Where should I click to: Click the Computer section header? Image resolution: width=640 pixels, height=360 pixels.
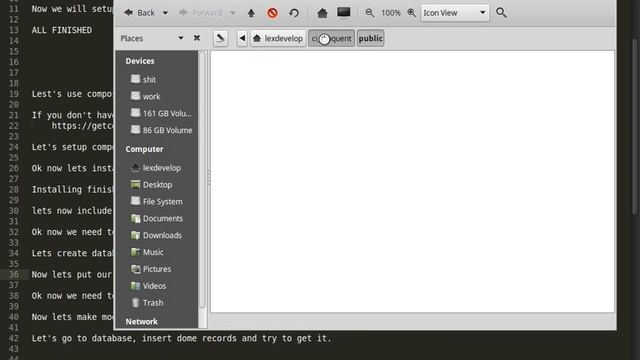click(x=144, y=149)
